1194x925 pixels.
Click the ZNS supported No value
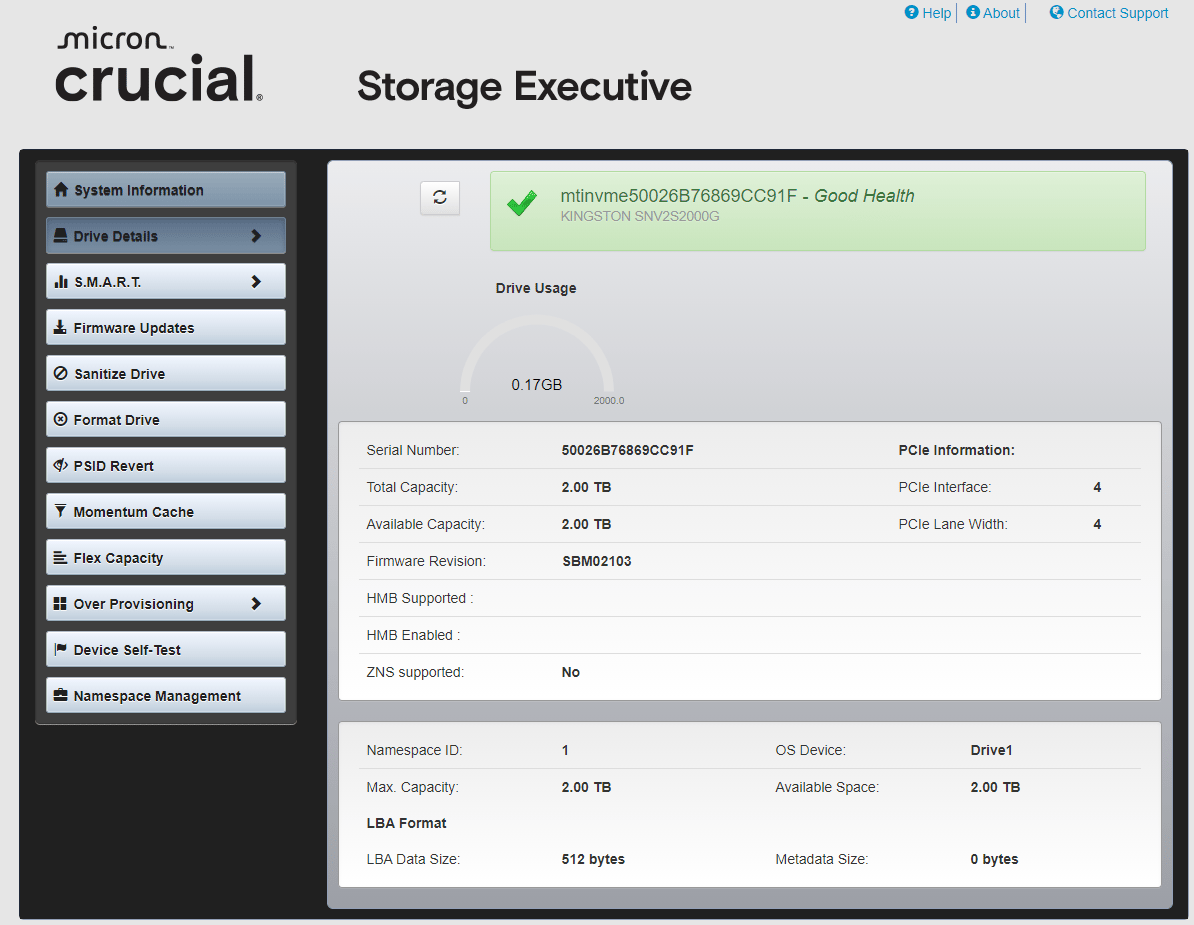[x=570, y=672]
